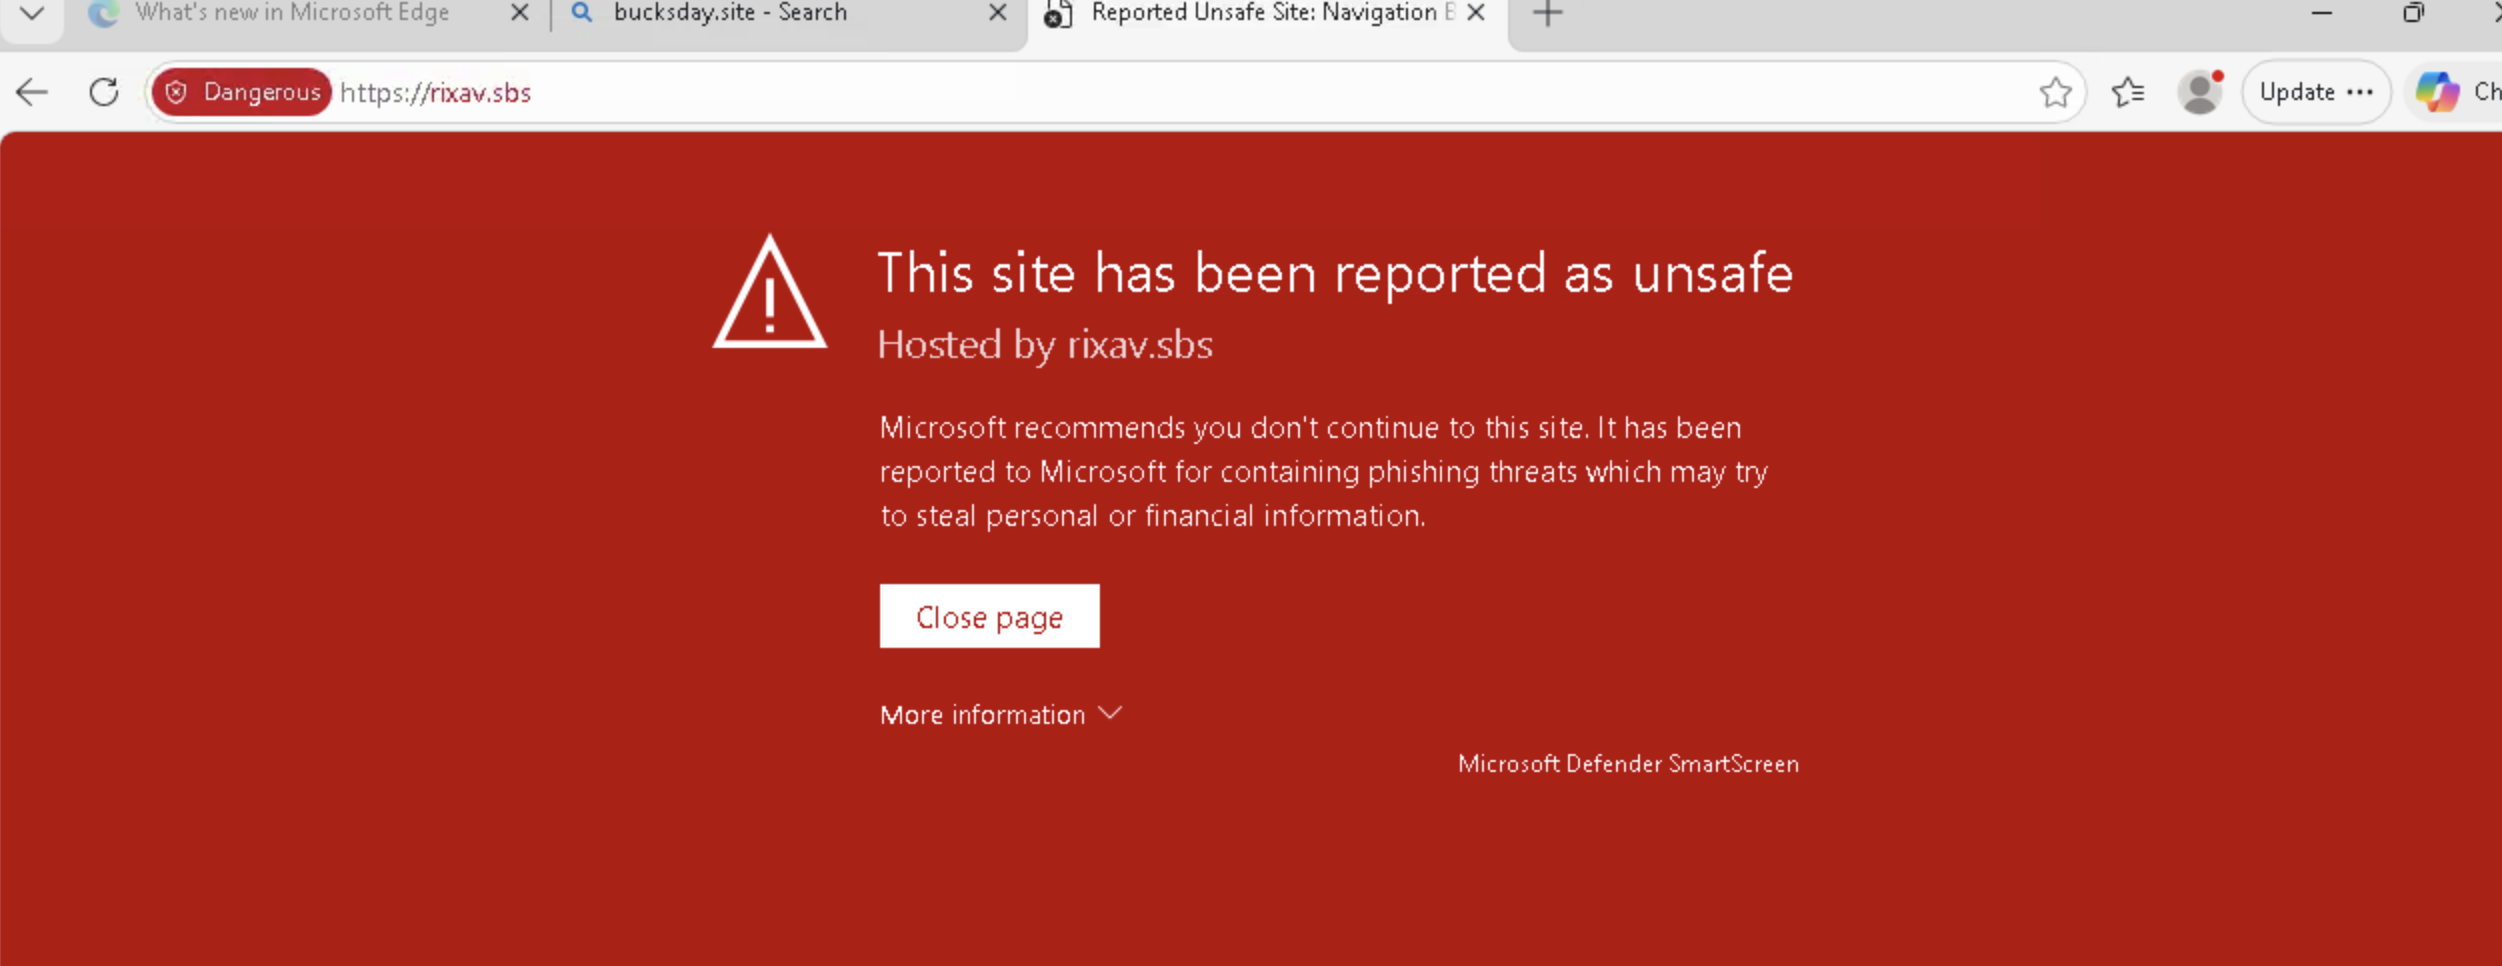Open the user profile icon
This screenshot has width=2502, height=966.
click(2199, 93)
